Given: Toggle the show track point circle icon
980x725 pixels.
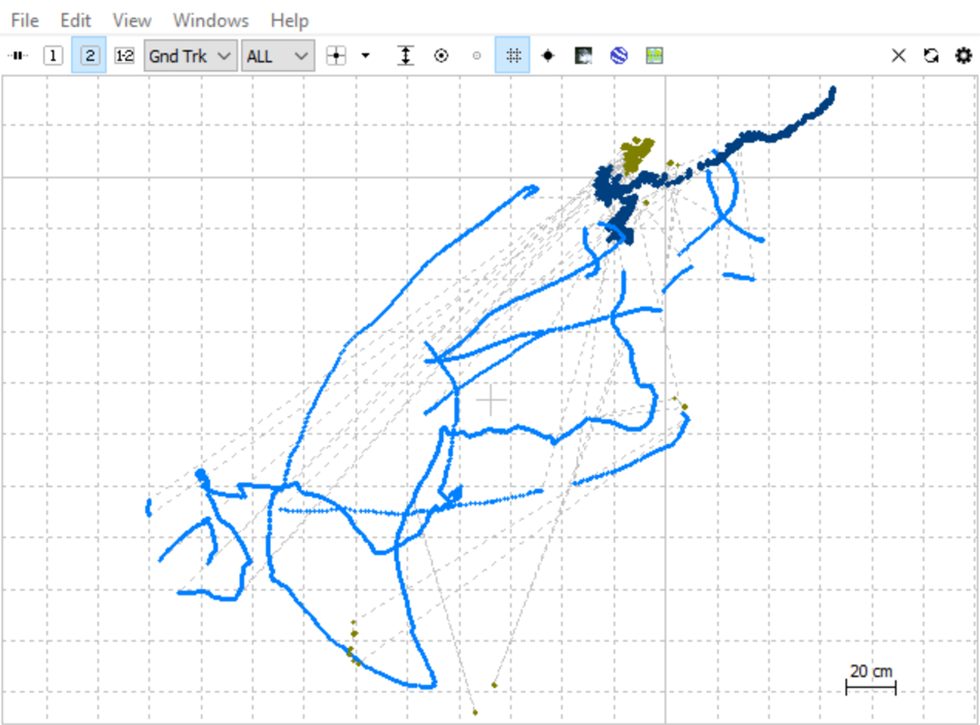Looking at the screenshot, I should 441,56.
